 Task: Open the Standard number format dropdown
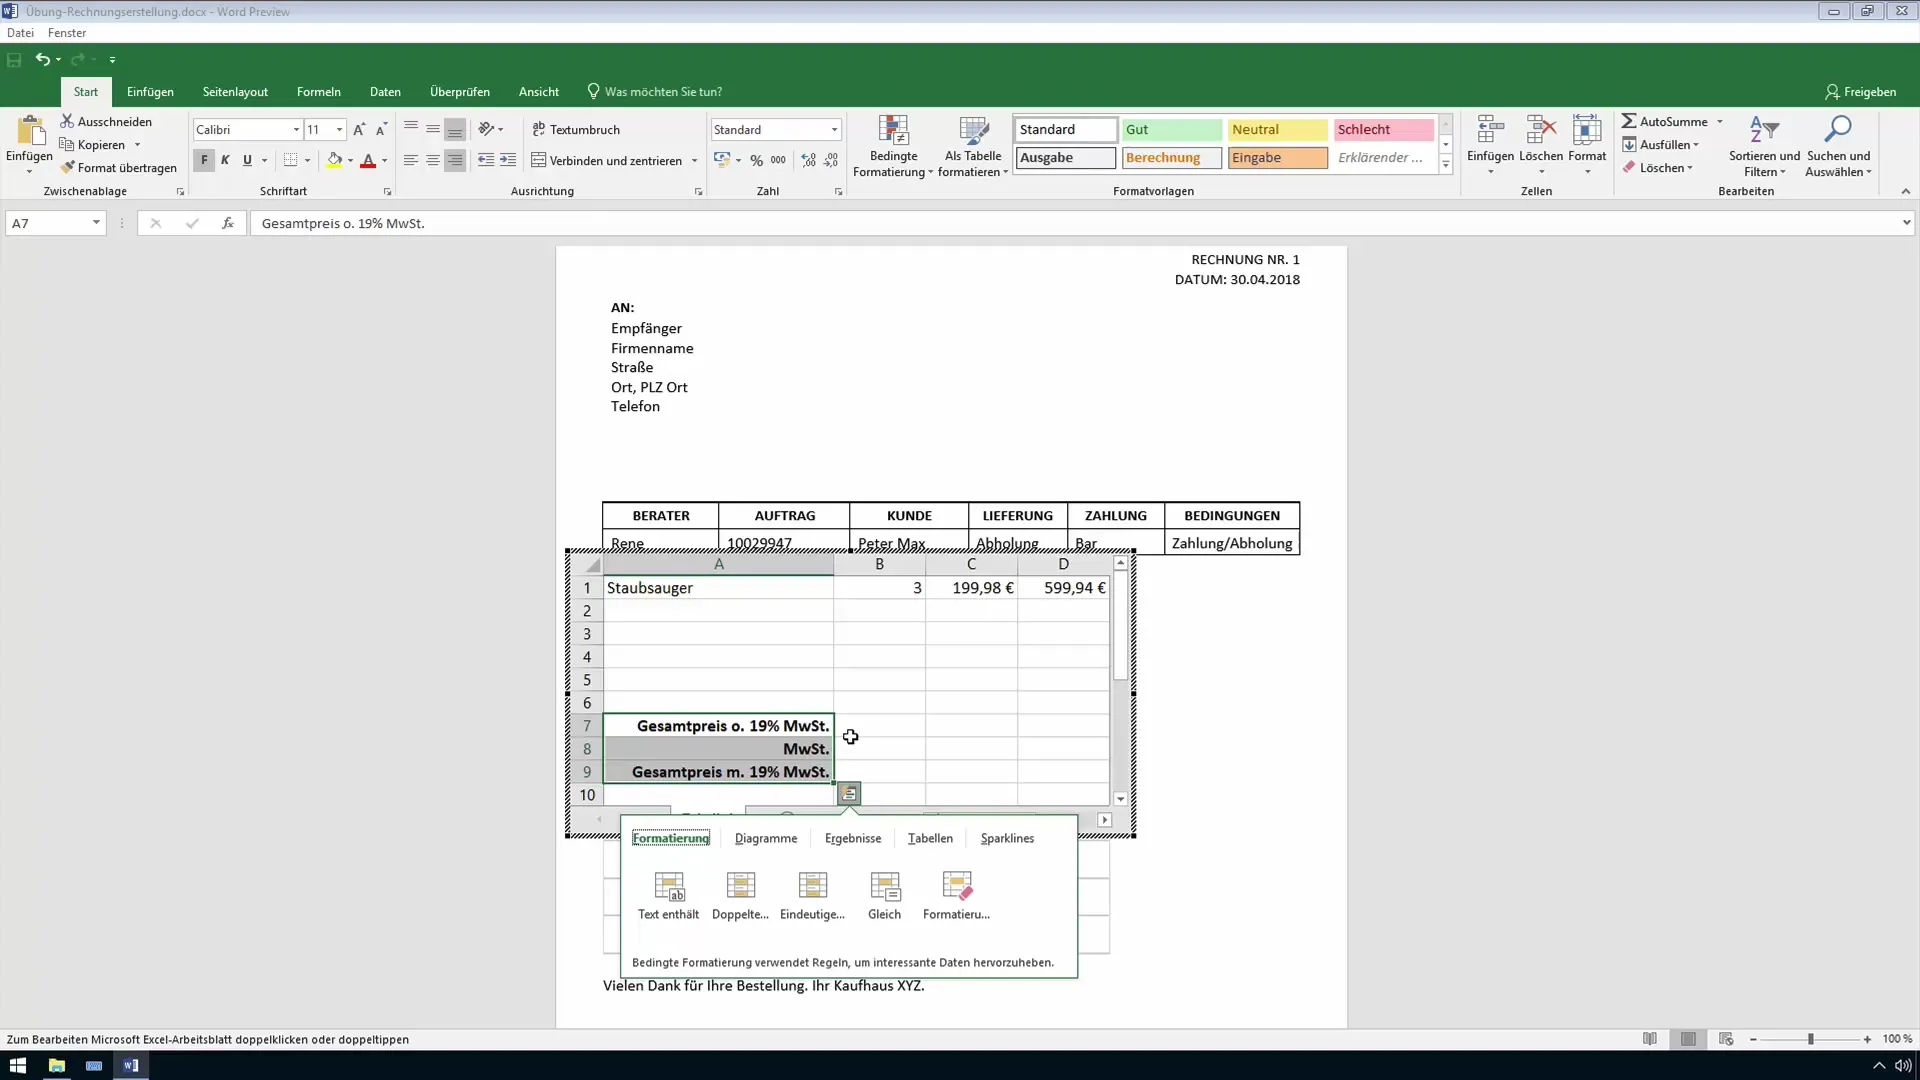(834, 130)
